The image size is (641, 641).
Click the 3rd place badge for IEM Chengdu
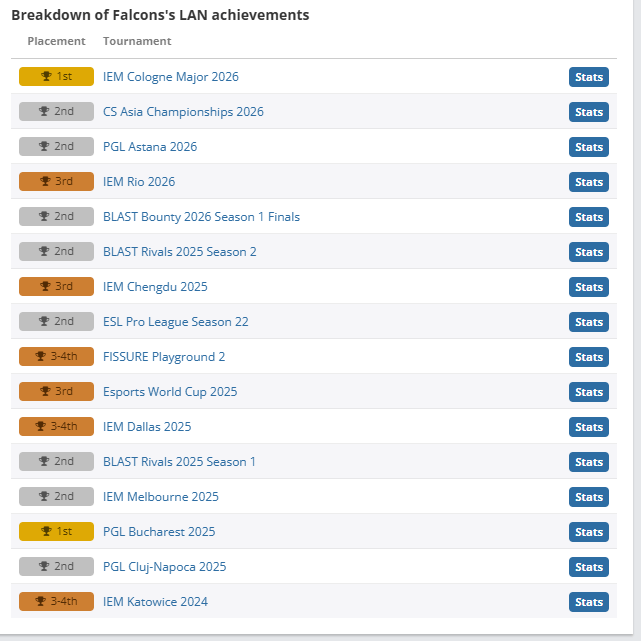tap(56, 286)
